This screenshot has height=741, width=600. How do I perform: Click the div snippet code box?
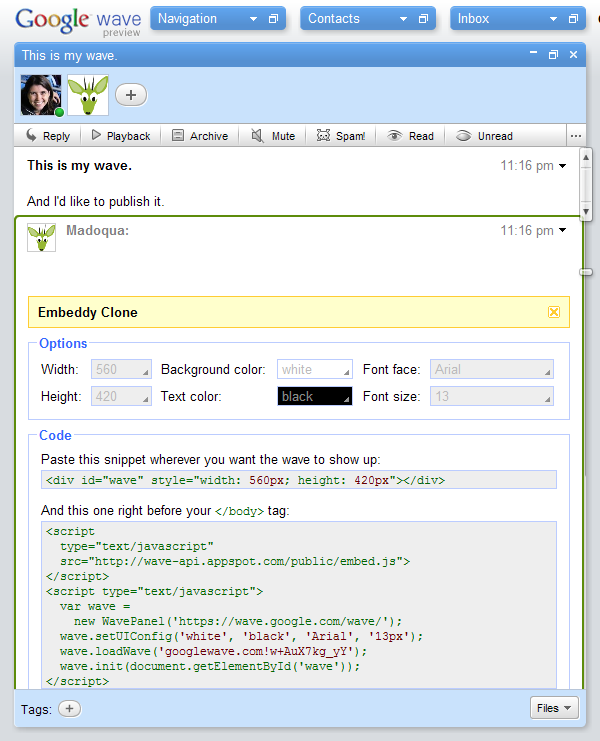(x=299, y=480)
